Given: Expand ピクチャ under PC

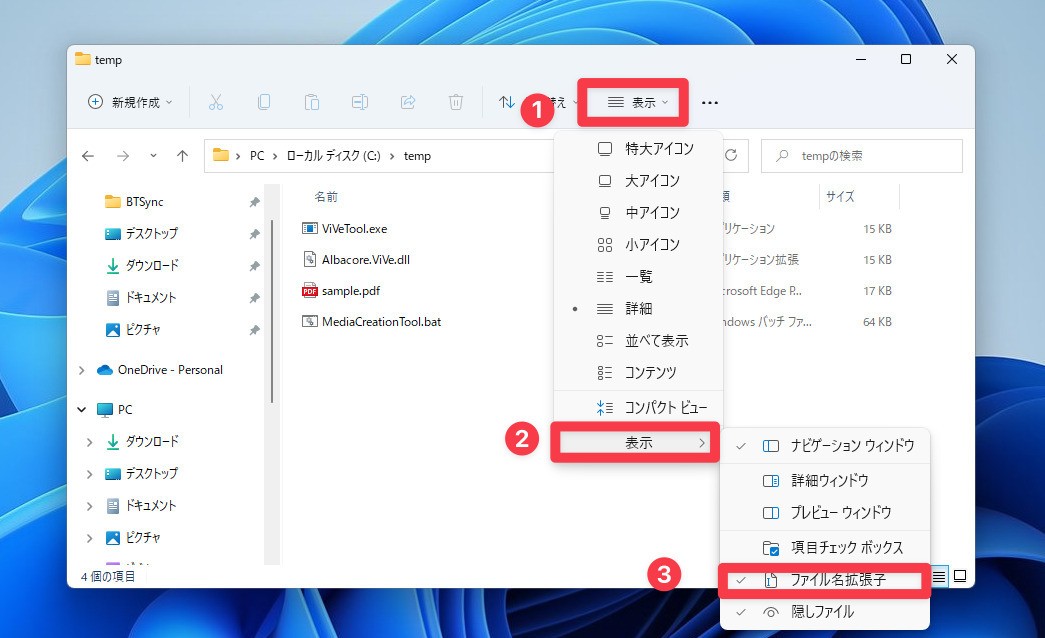Looking at the screenshot, I should 89,538.
